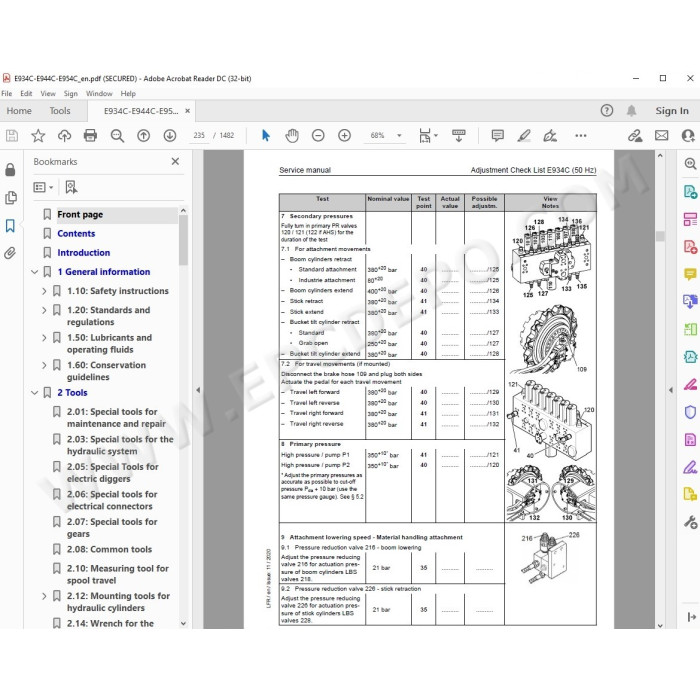
Task: Click the Print file icon
Action: coord(90,135)
